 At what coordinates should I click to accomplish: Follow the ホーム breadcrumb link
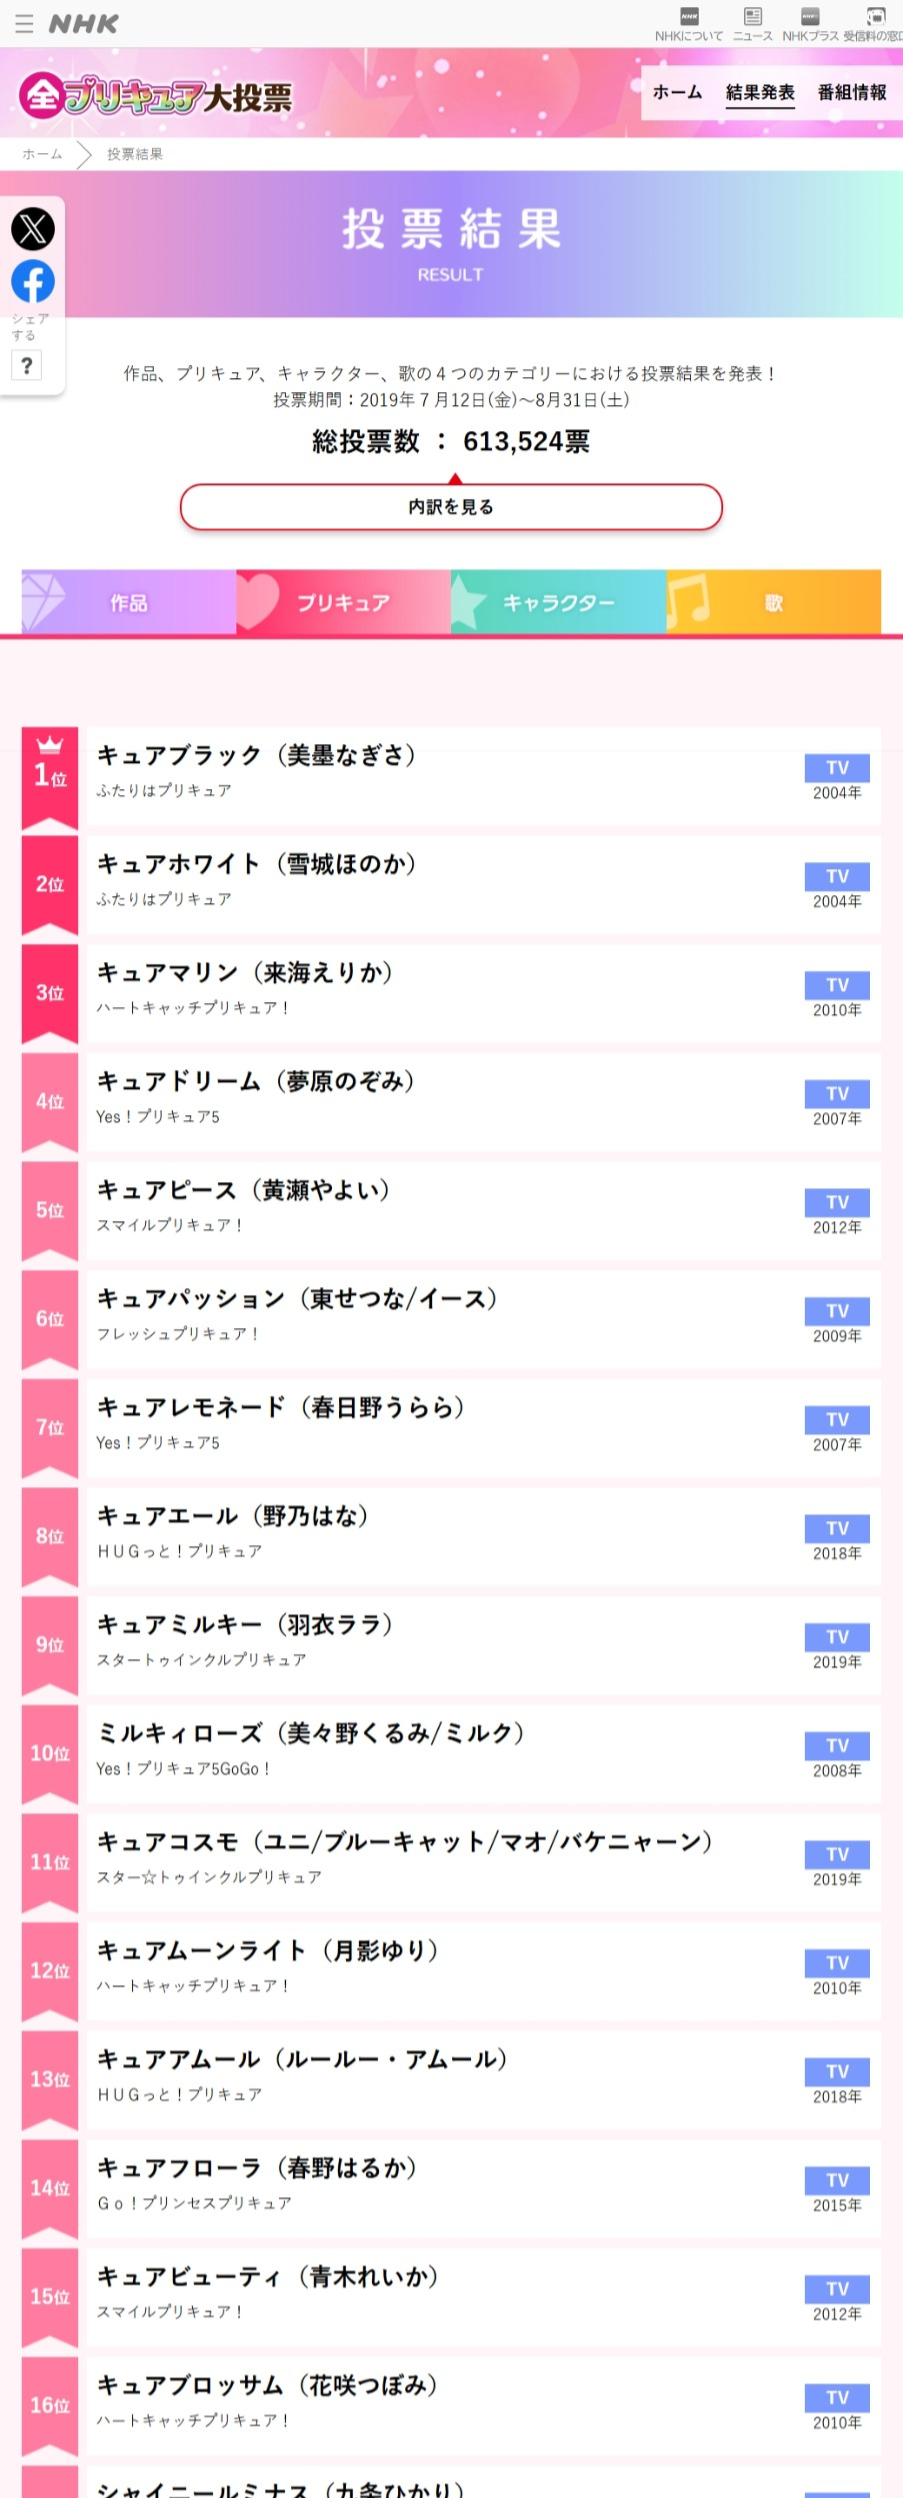coord(42,154)
